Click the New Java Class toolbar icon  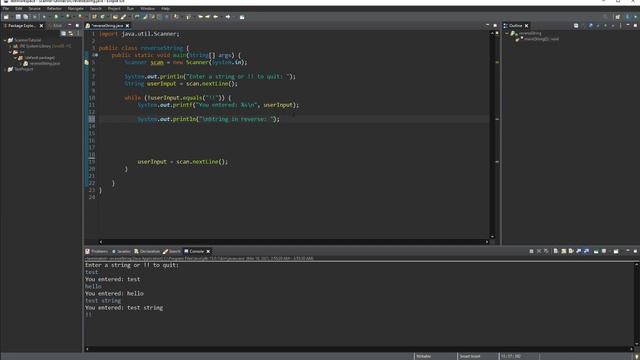(102, 17)
